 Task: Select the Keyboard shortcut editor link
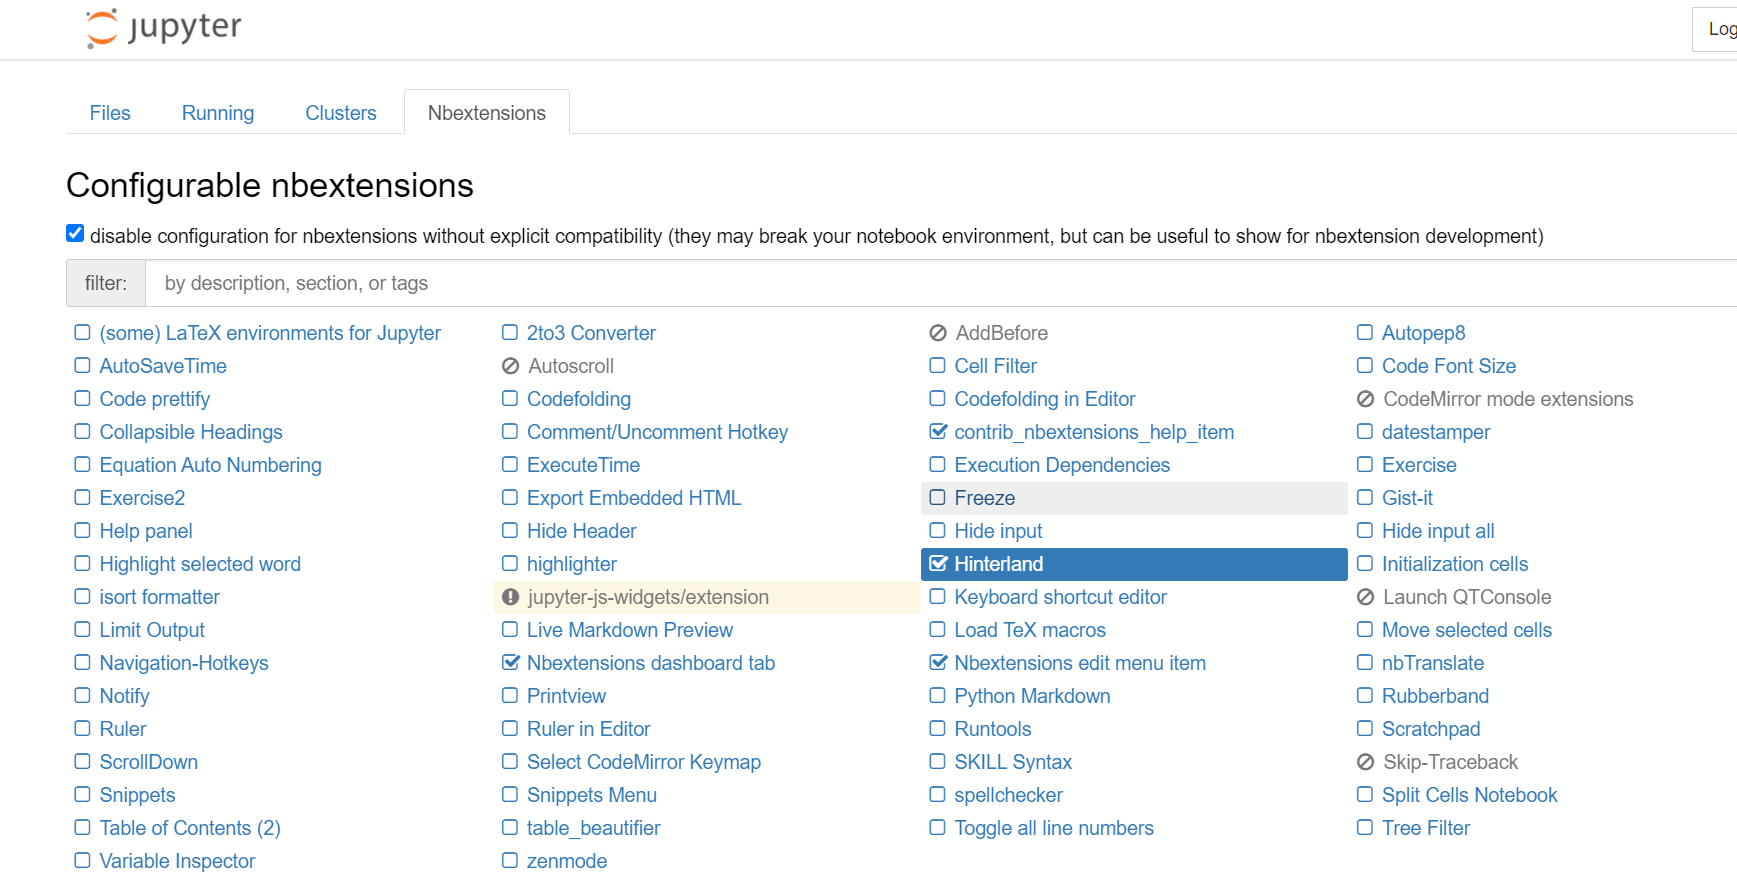pyautogui.click(x=1061, y=597)
